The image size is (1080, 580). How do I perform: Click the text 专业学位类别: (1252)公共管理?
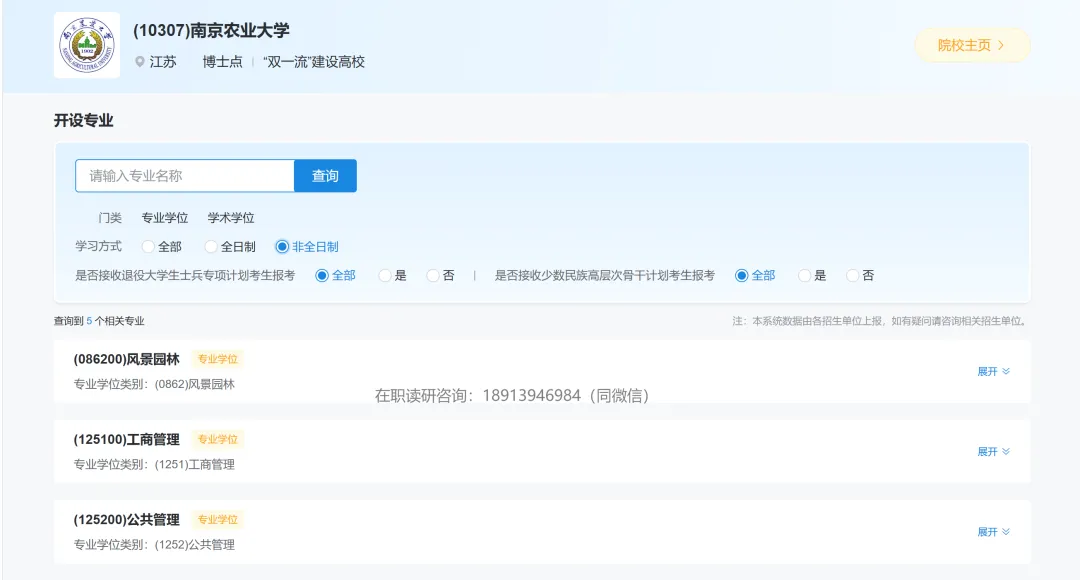[154, 545]
